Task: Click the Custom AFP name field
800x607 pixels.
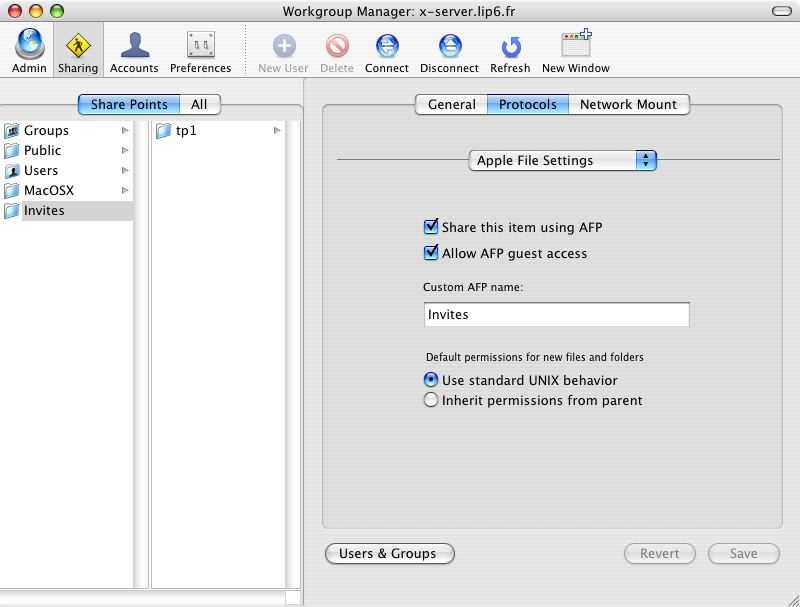Action: pos(556,314)
